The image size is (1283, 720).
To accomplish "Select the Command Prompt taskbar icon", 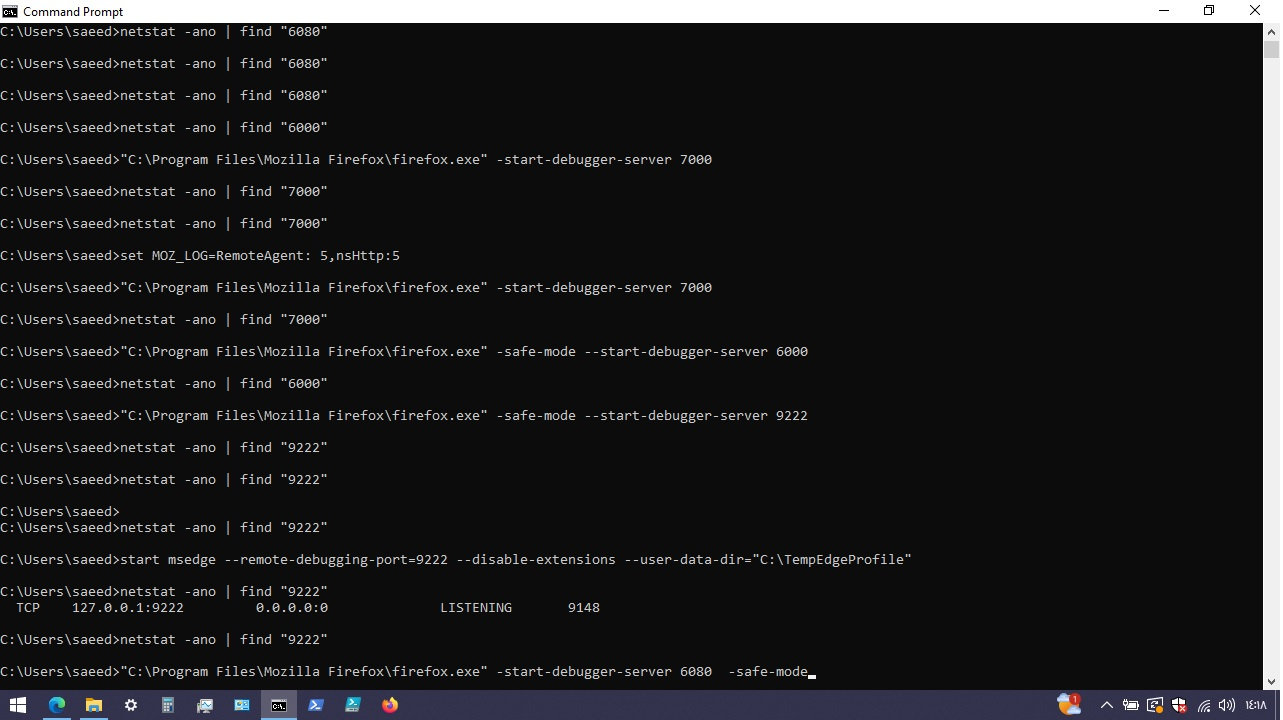I will pyautogui.click(x=279, y=705).
